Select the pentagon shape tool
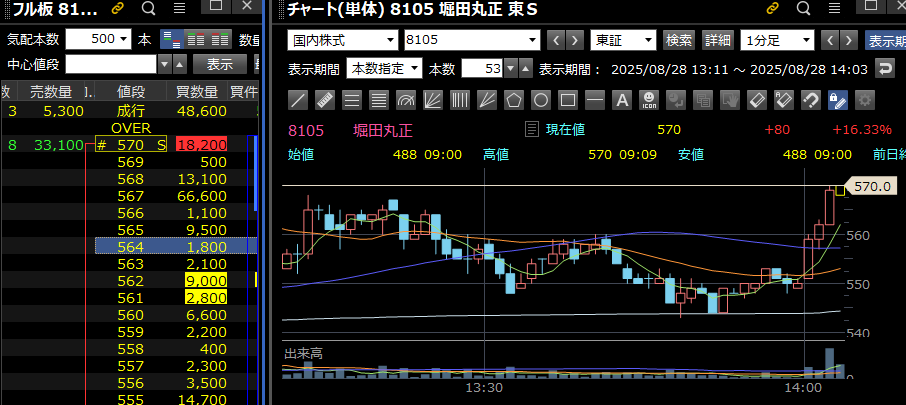Viewport: 906px width, 405px height. 514,101
